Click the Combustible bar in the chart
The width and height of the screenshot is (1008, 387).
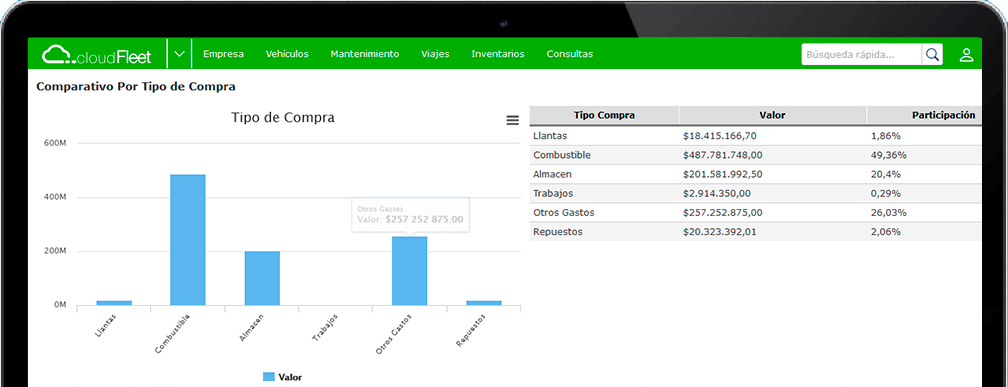coord(188,240)
